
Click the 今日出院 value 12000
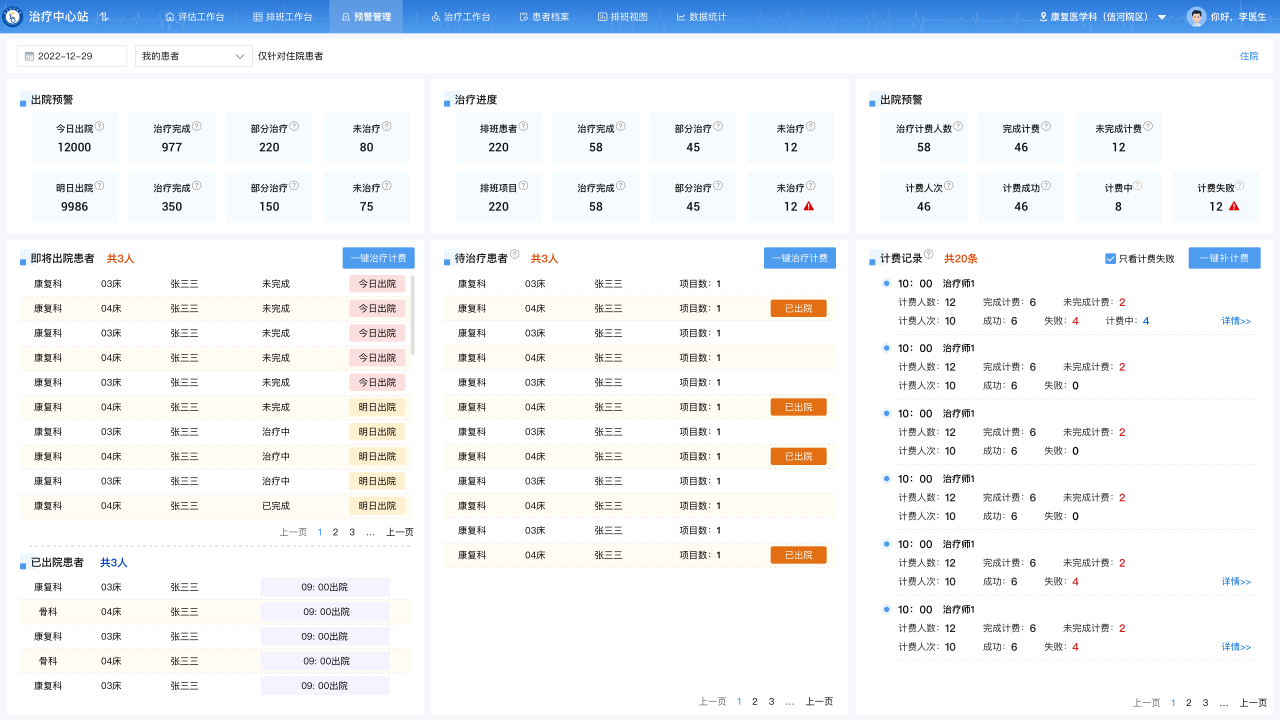(74, 147)
